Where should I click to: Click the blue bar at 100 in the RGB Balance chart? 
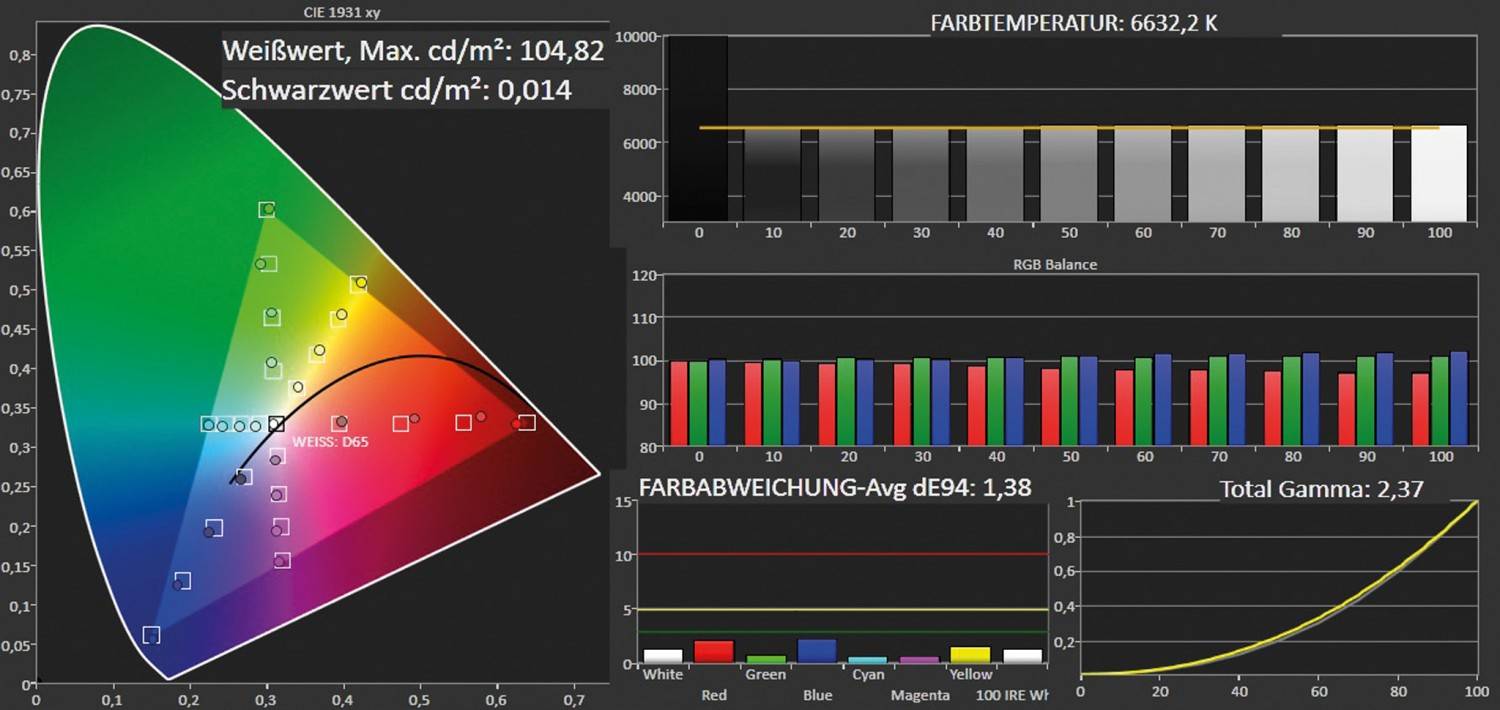click(1459, 399)
